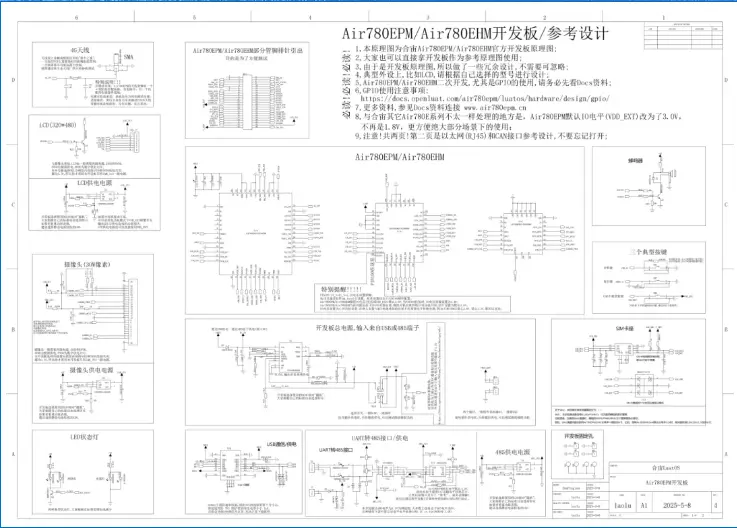The height and width of the screenshot is (528, 737).
Task: Select the '485供电电源' sub-block heading
Action: tap(512, 452)
